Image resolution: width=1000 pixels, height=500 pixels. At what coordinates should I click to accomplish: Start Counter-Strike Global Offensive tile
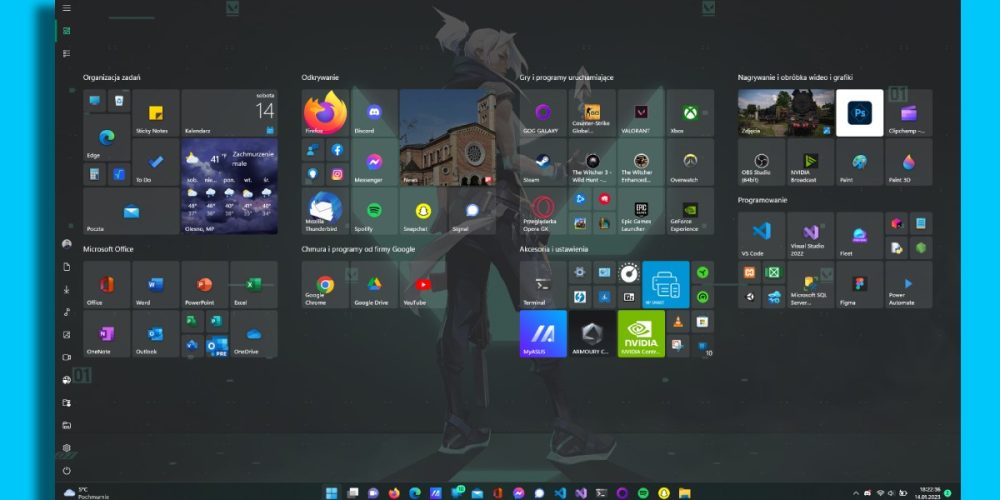click(592, 113)
